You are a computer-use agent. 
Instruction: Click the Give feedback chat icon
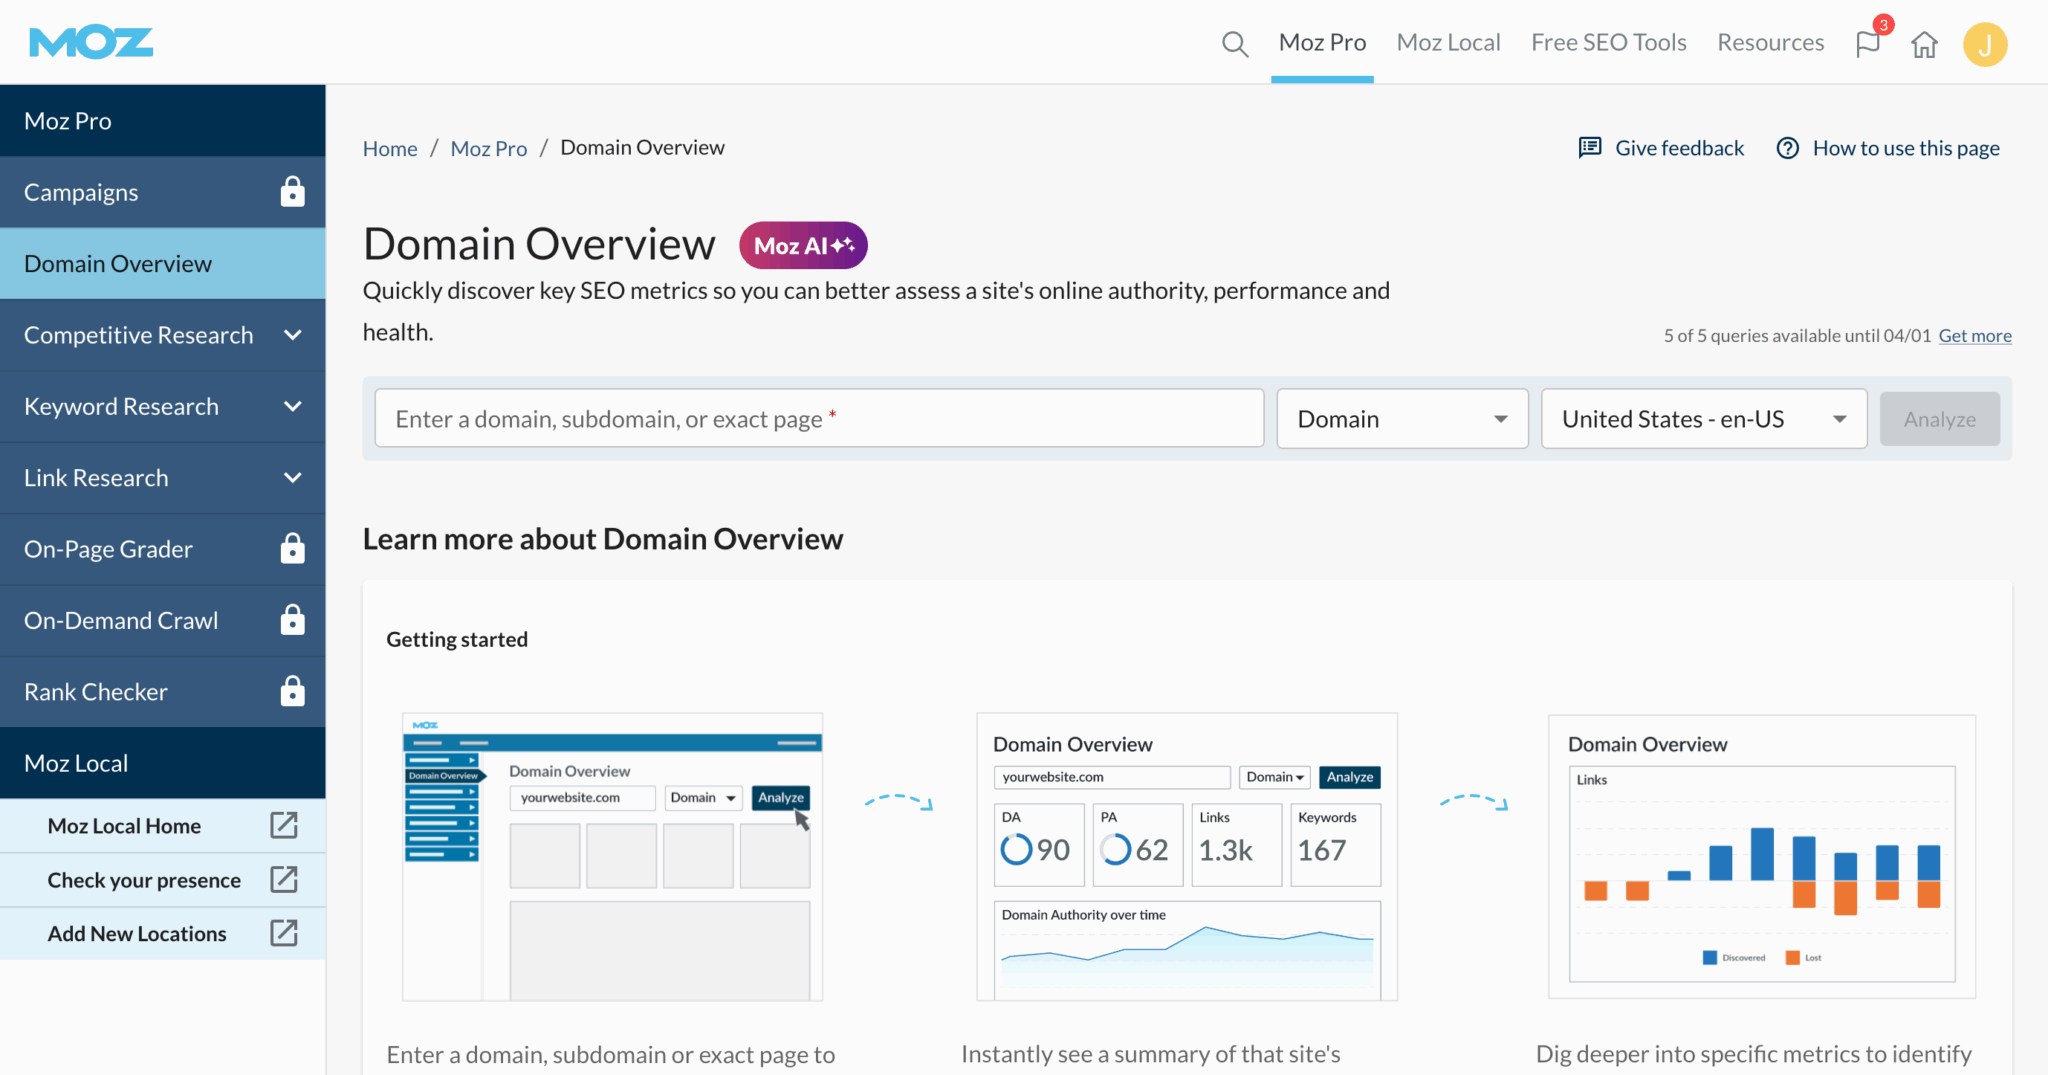[1590, 148]
